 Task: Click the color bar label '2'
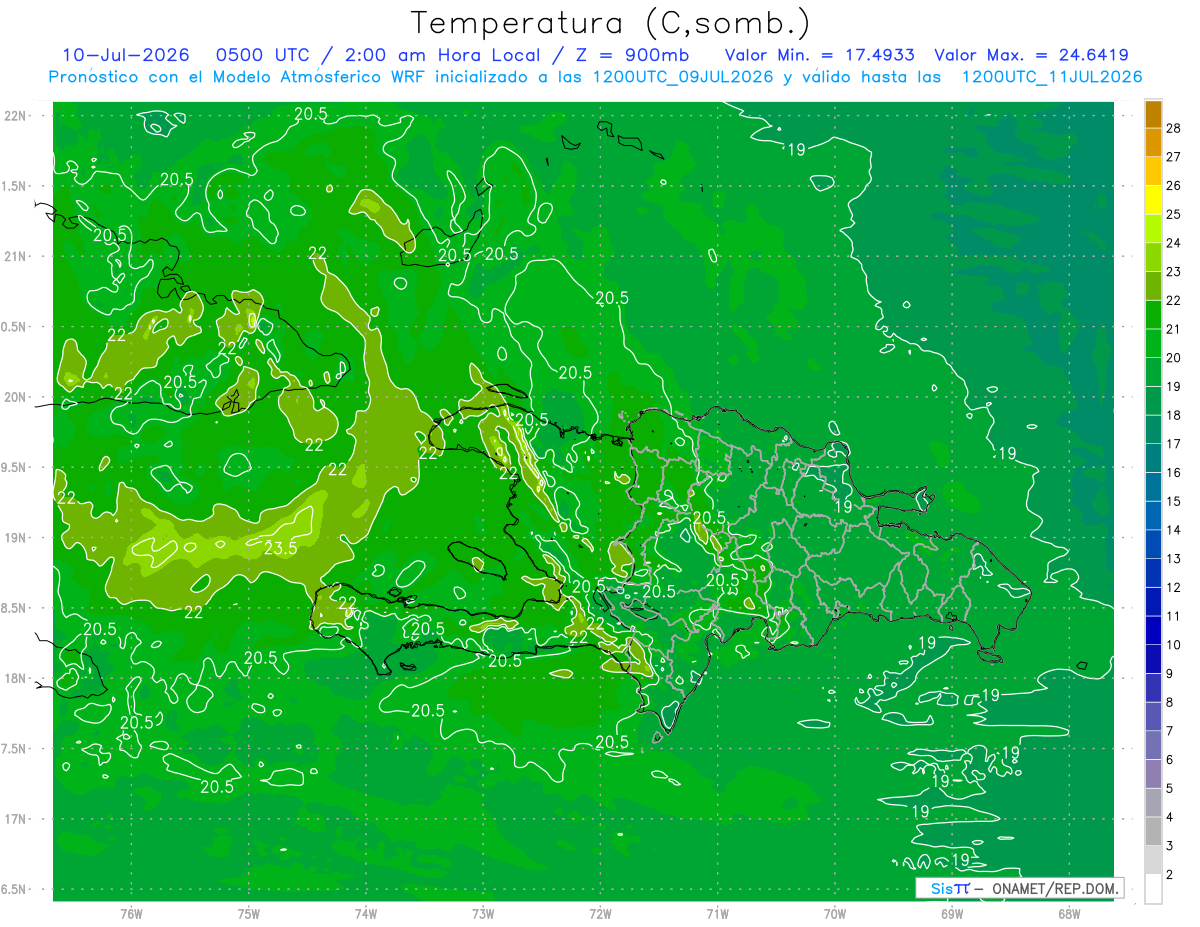(x=1170, y=874)
